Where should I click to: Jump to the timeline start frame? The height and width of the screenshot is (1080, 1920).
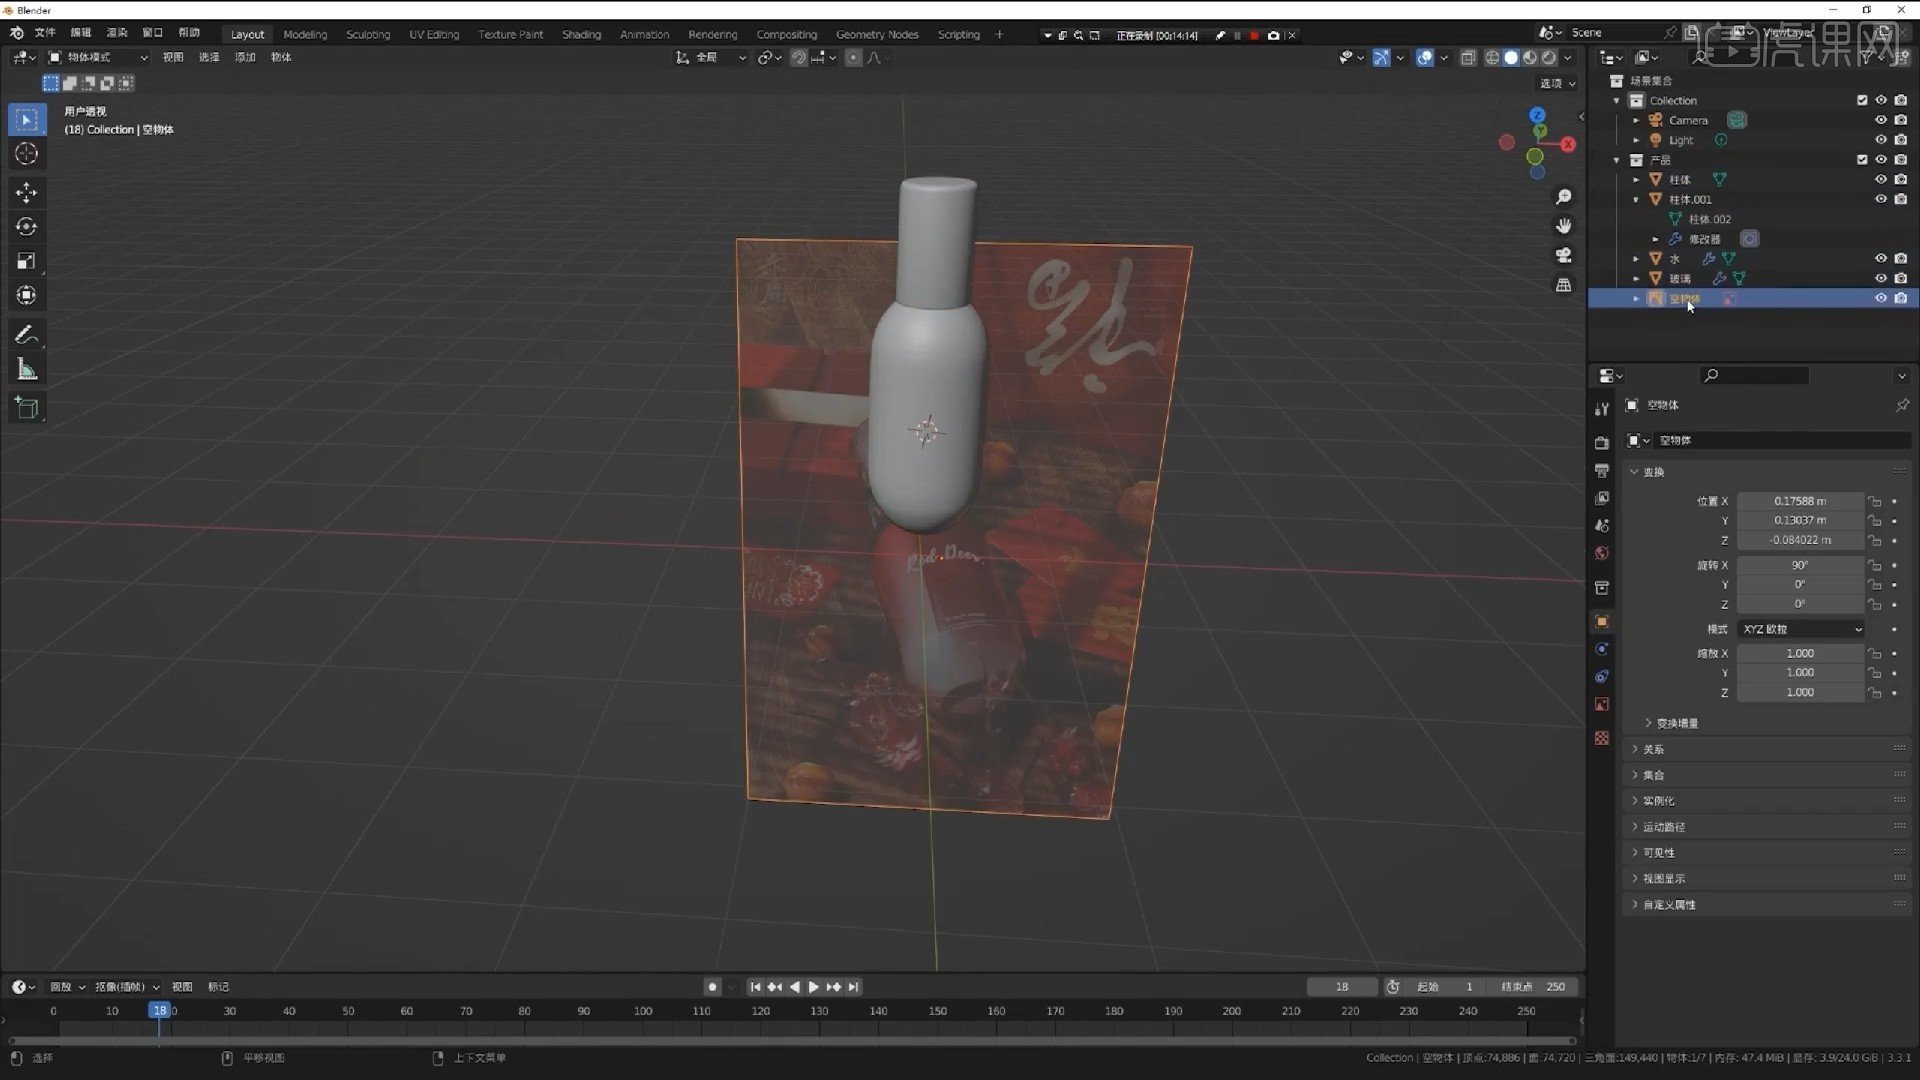(x=756, y=987)
